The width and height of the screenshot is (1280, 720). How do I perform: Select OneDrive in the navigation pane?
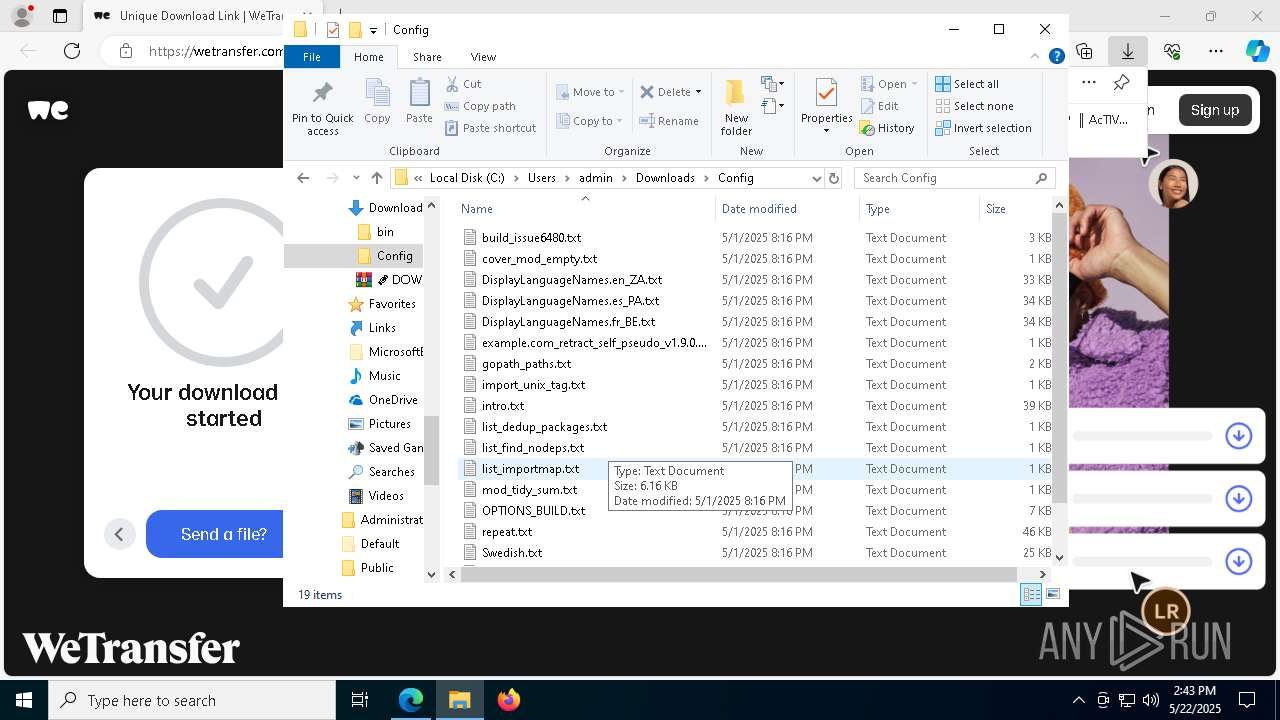point(392,400)
